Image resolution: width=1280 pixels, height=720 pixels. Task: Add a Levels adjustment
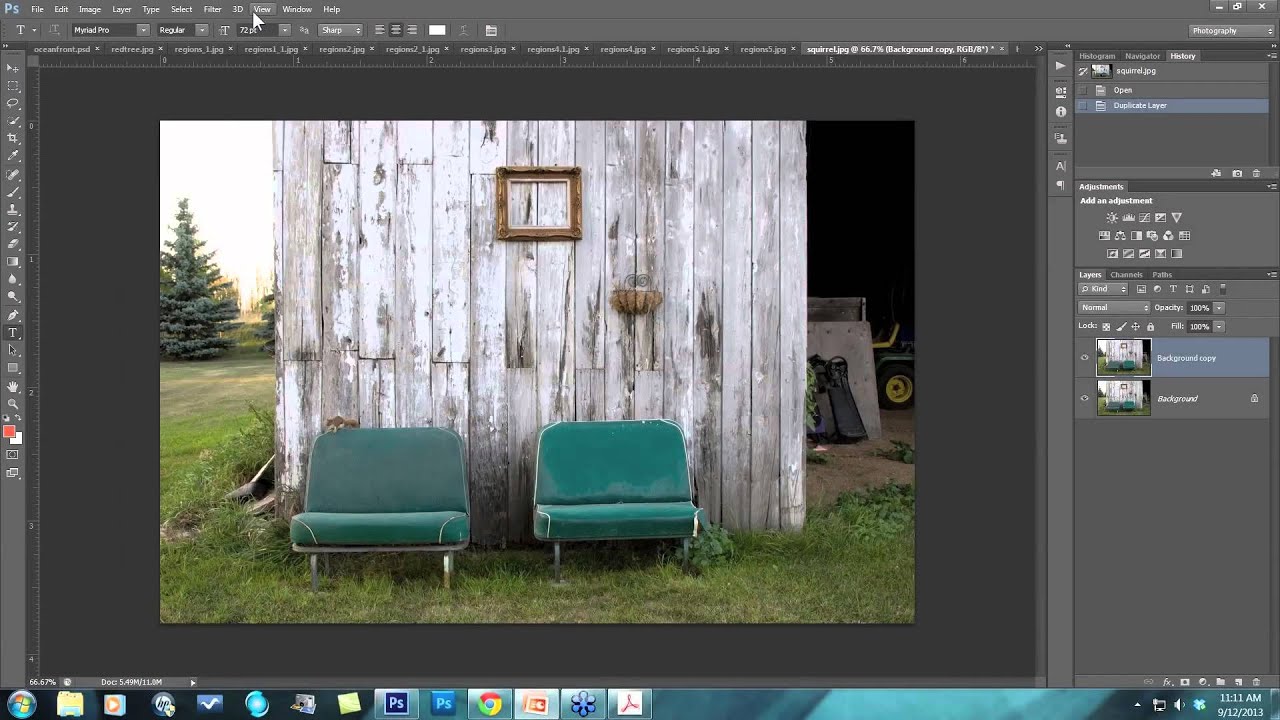[1128, 218]
